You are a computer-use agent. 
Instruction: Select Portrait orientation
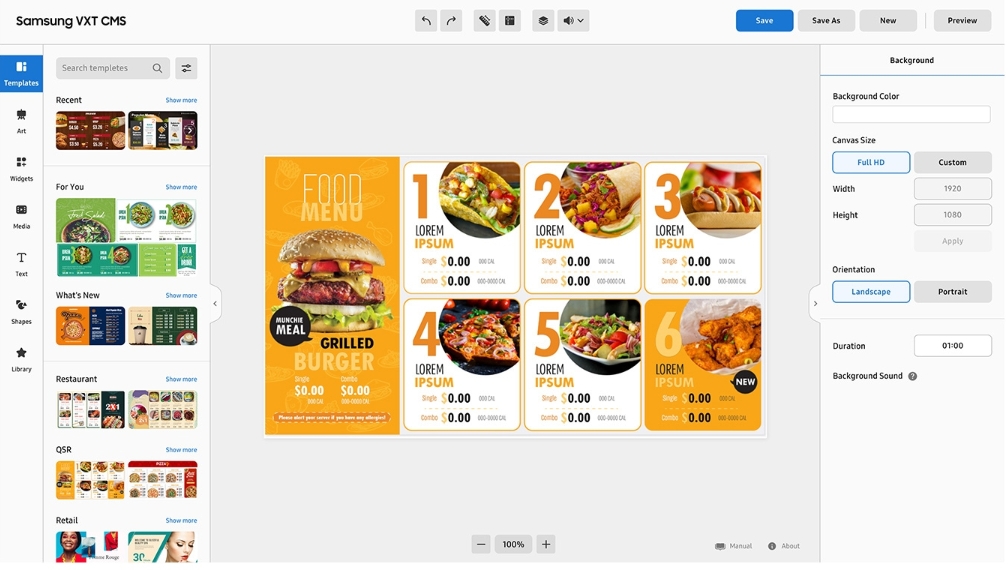click(953, 292)
